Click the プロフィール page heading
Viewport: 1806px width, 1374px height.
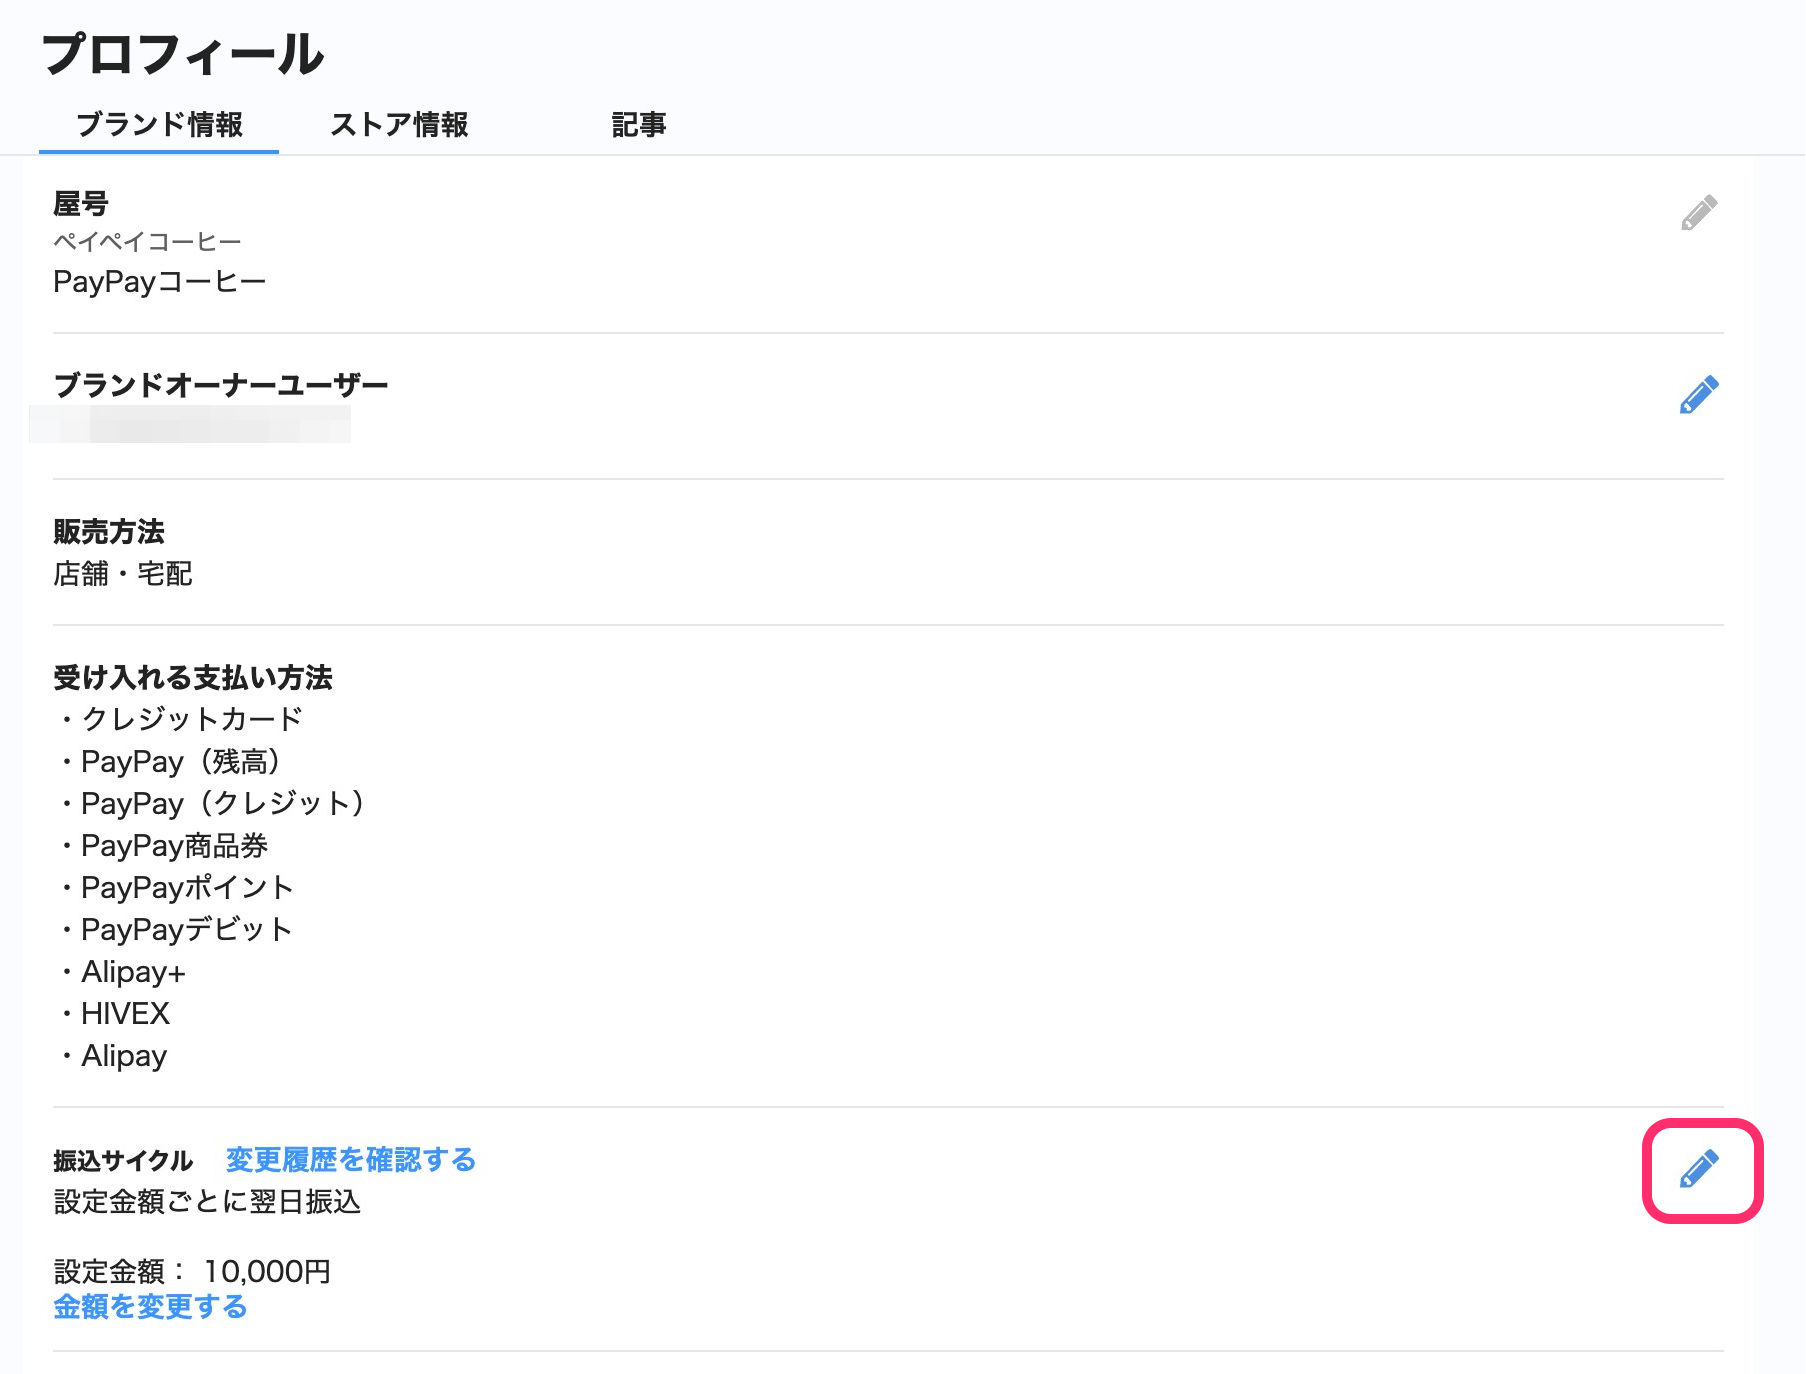tap(183, 54)
